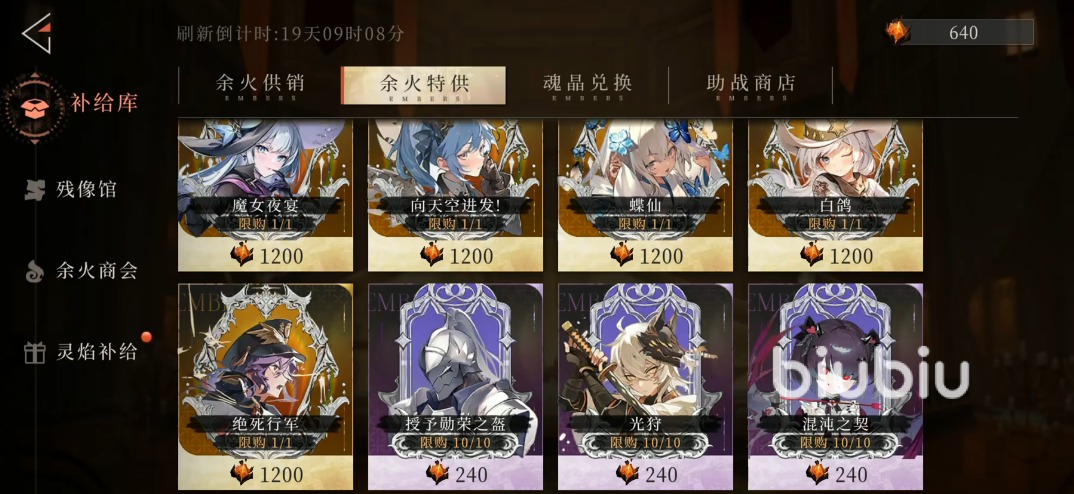Open the 残像馆 sidebar icon

point(34,190)
